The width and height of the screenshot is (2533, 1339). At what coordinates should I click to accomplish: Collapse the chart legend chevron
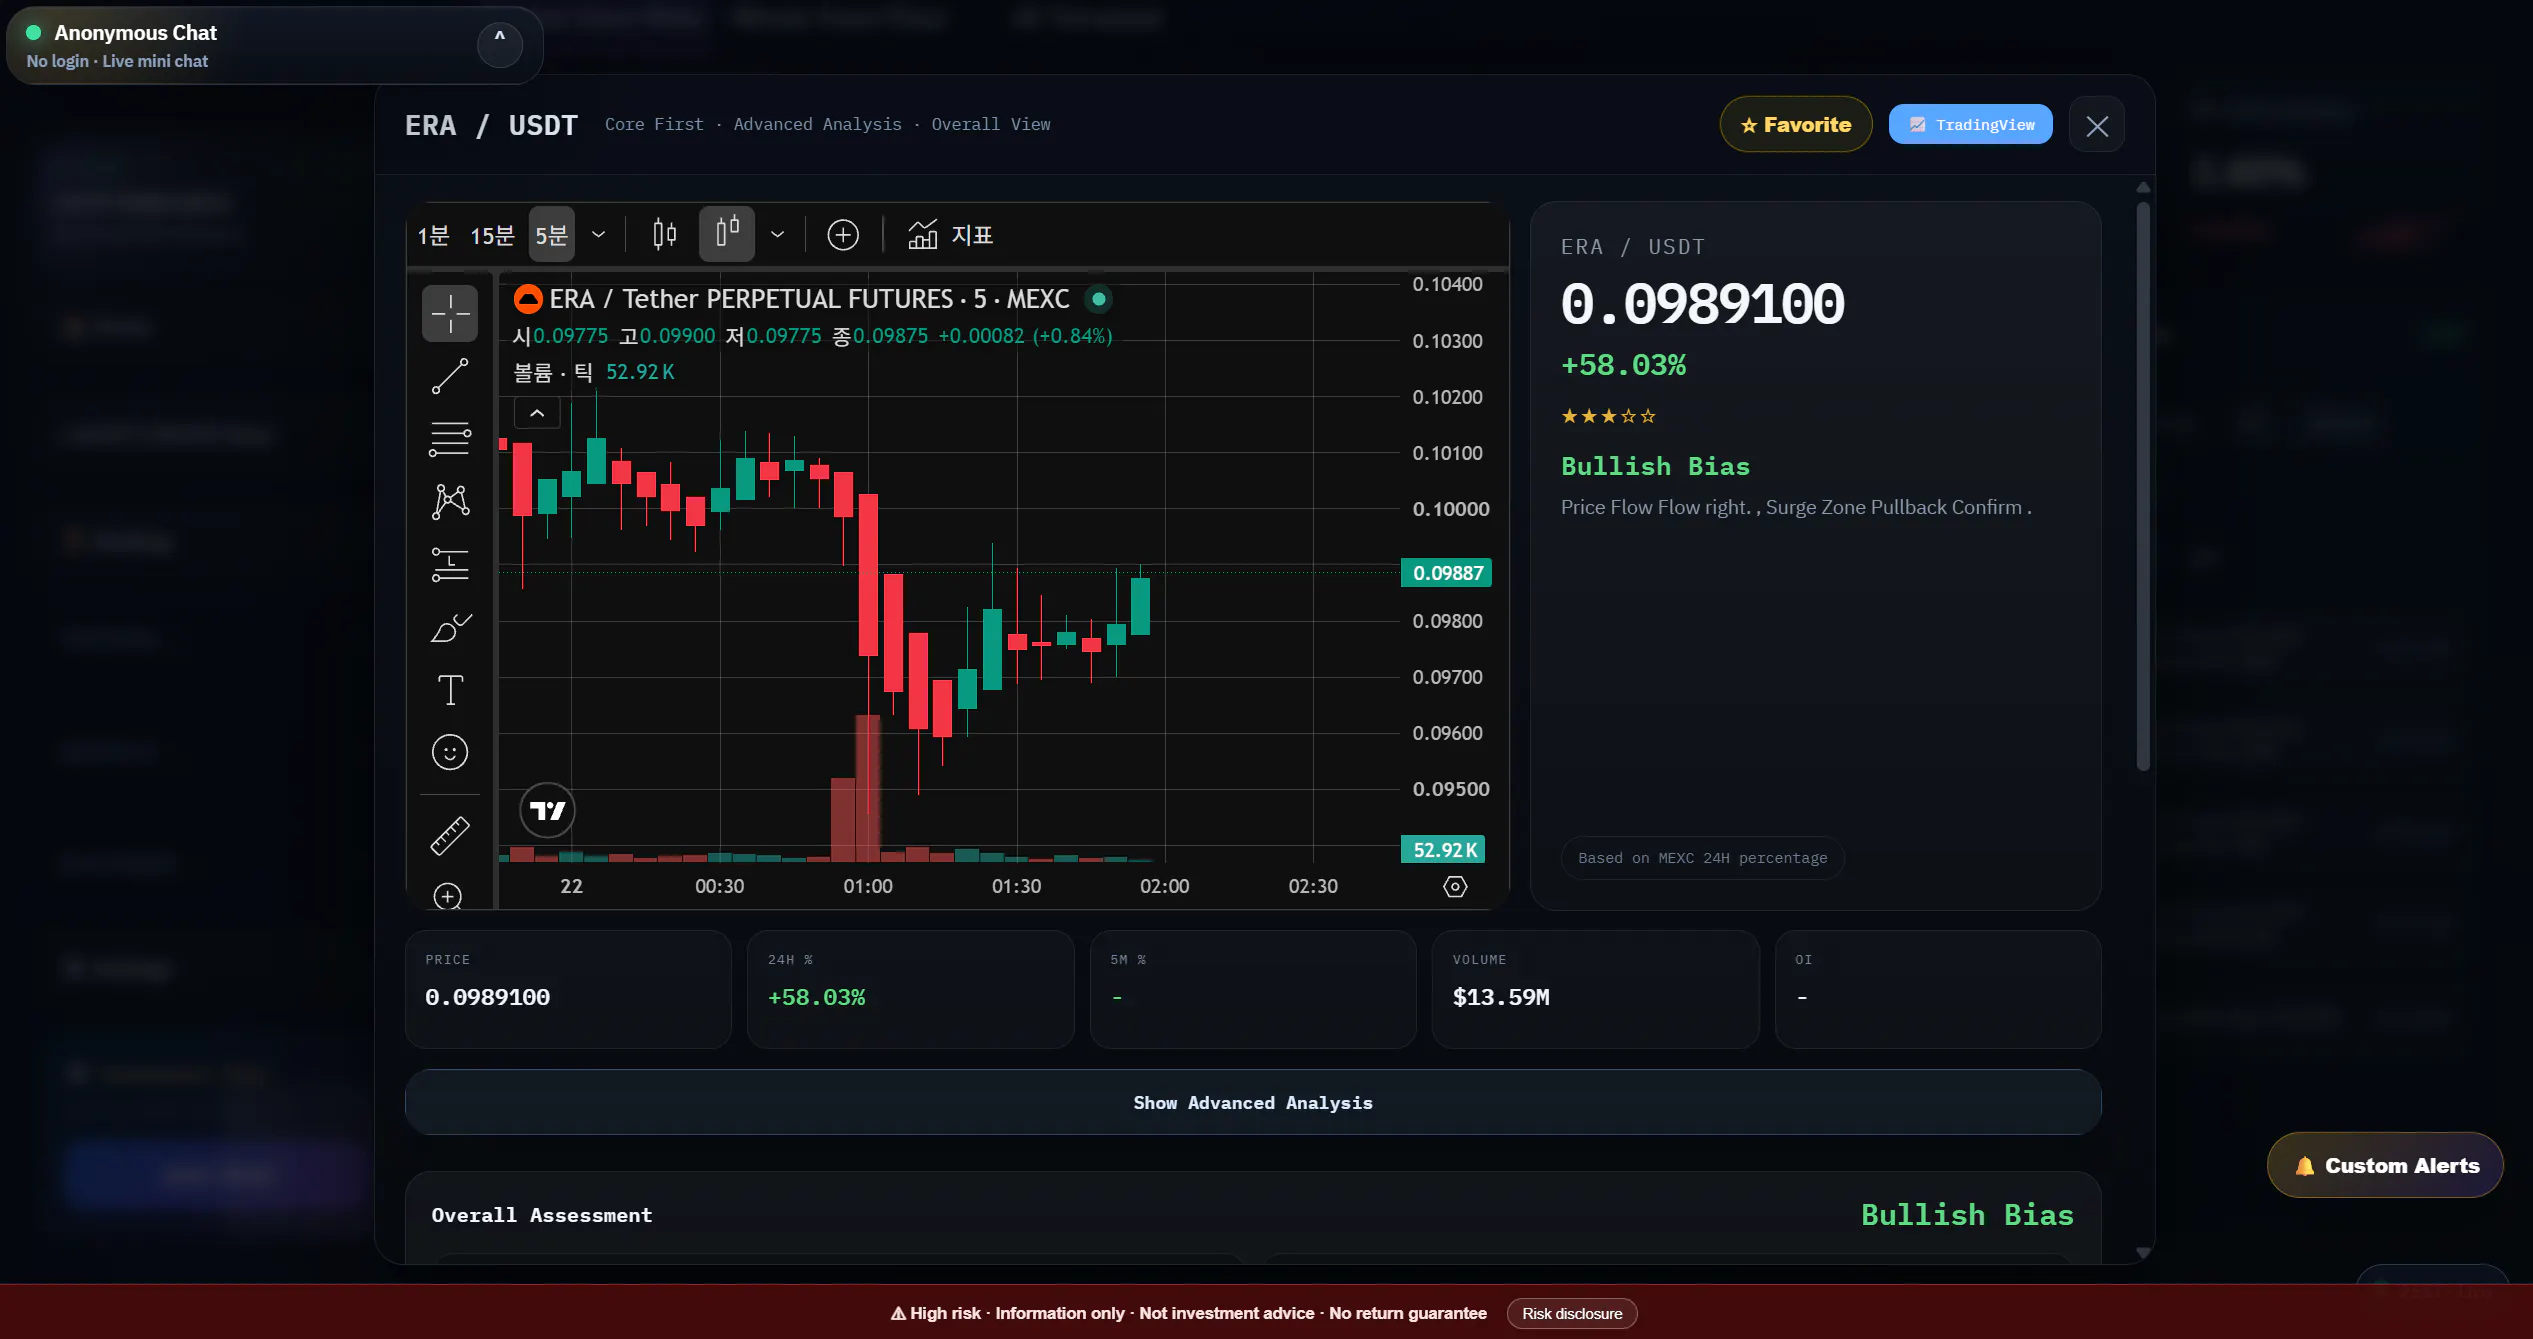537,413
